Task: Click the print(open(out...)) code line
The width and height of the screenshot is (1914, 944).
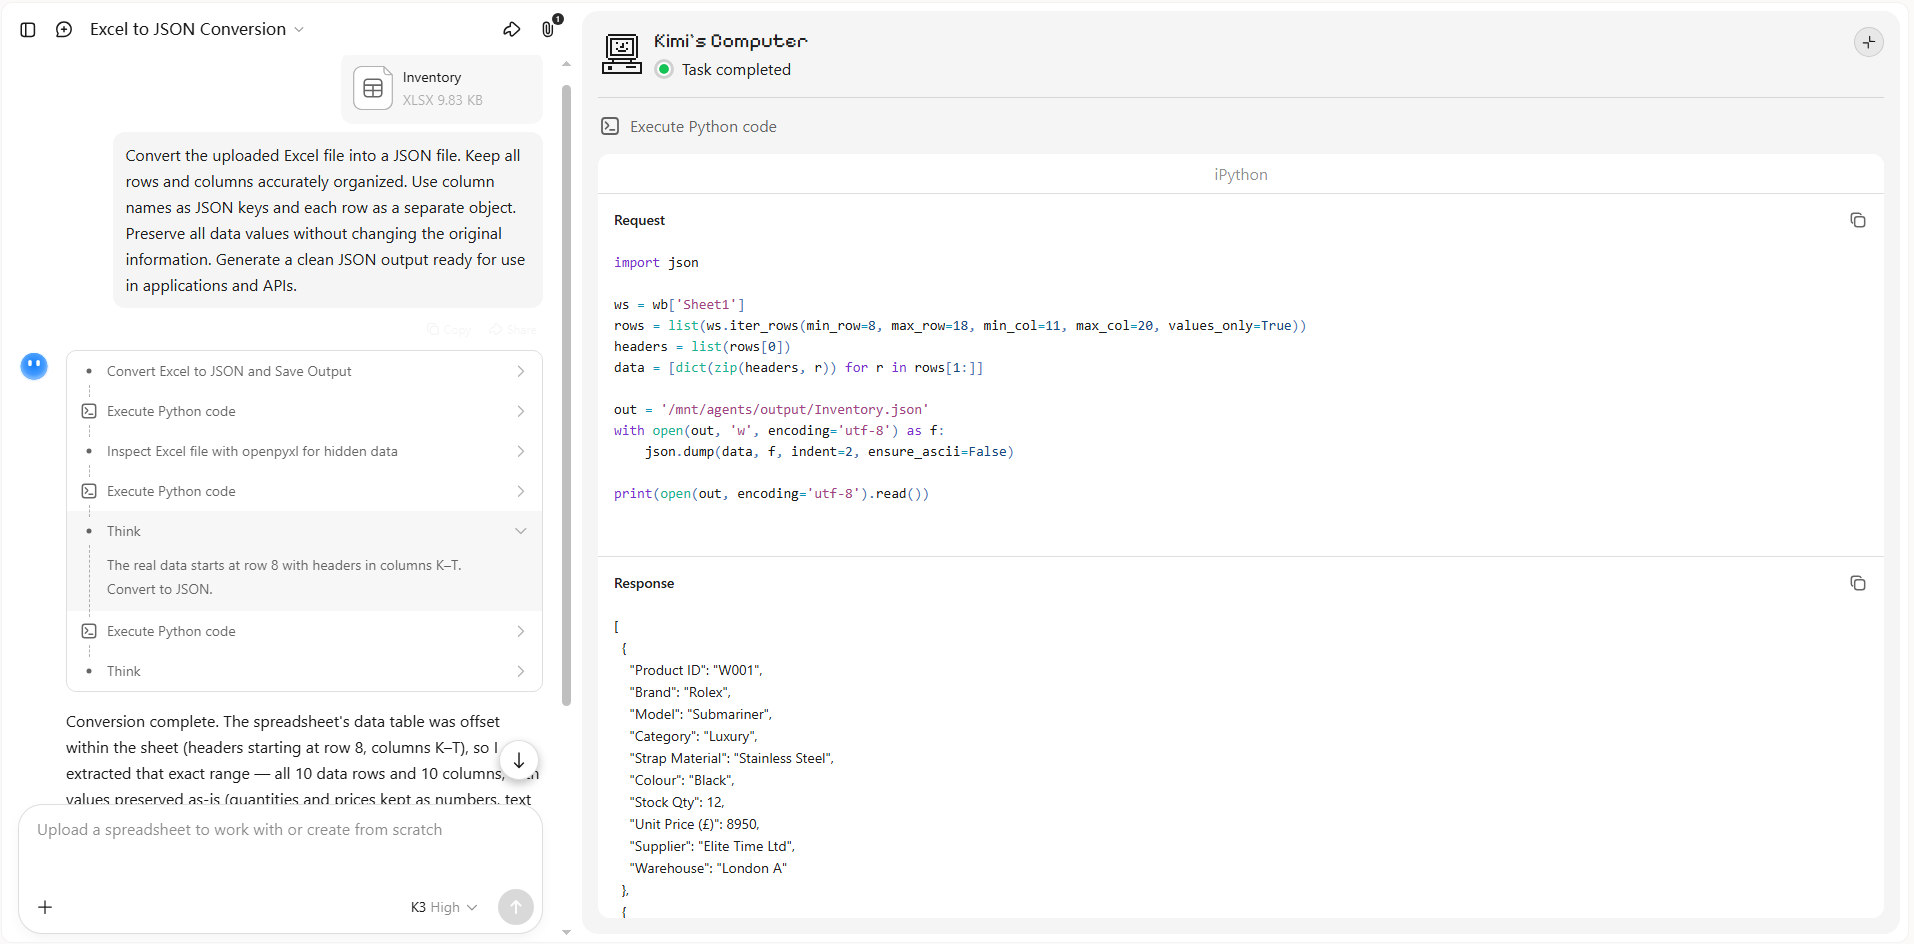Action: coord(771,493)
